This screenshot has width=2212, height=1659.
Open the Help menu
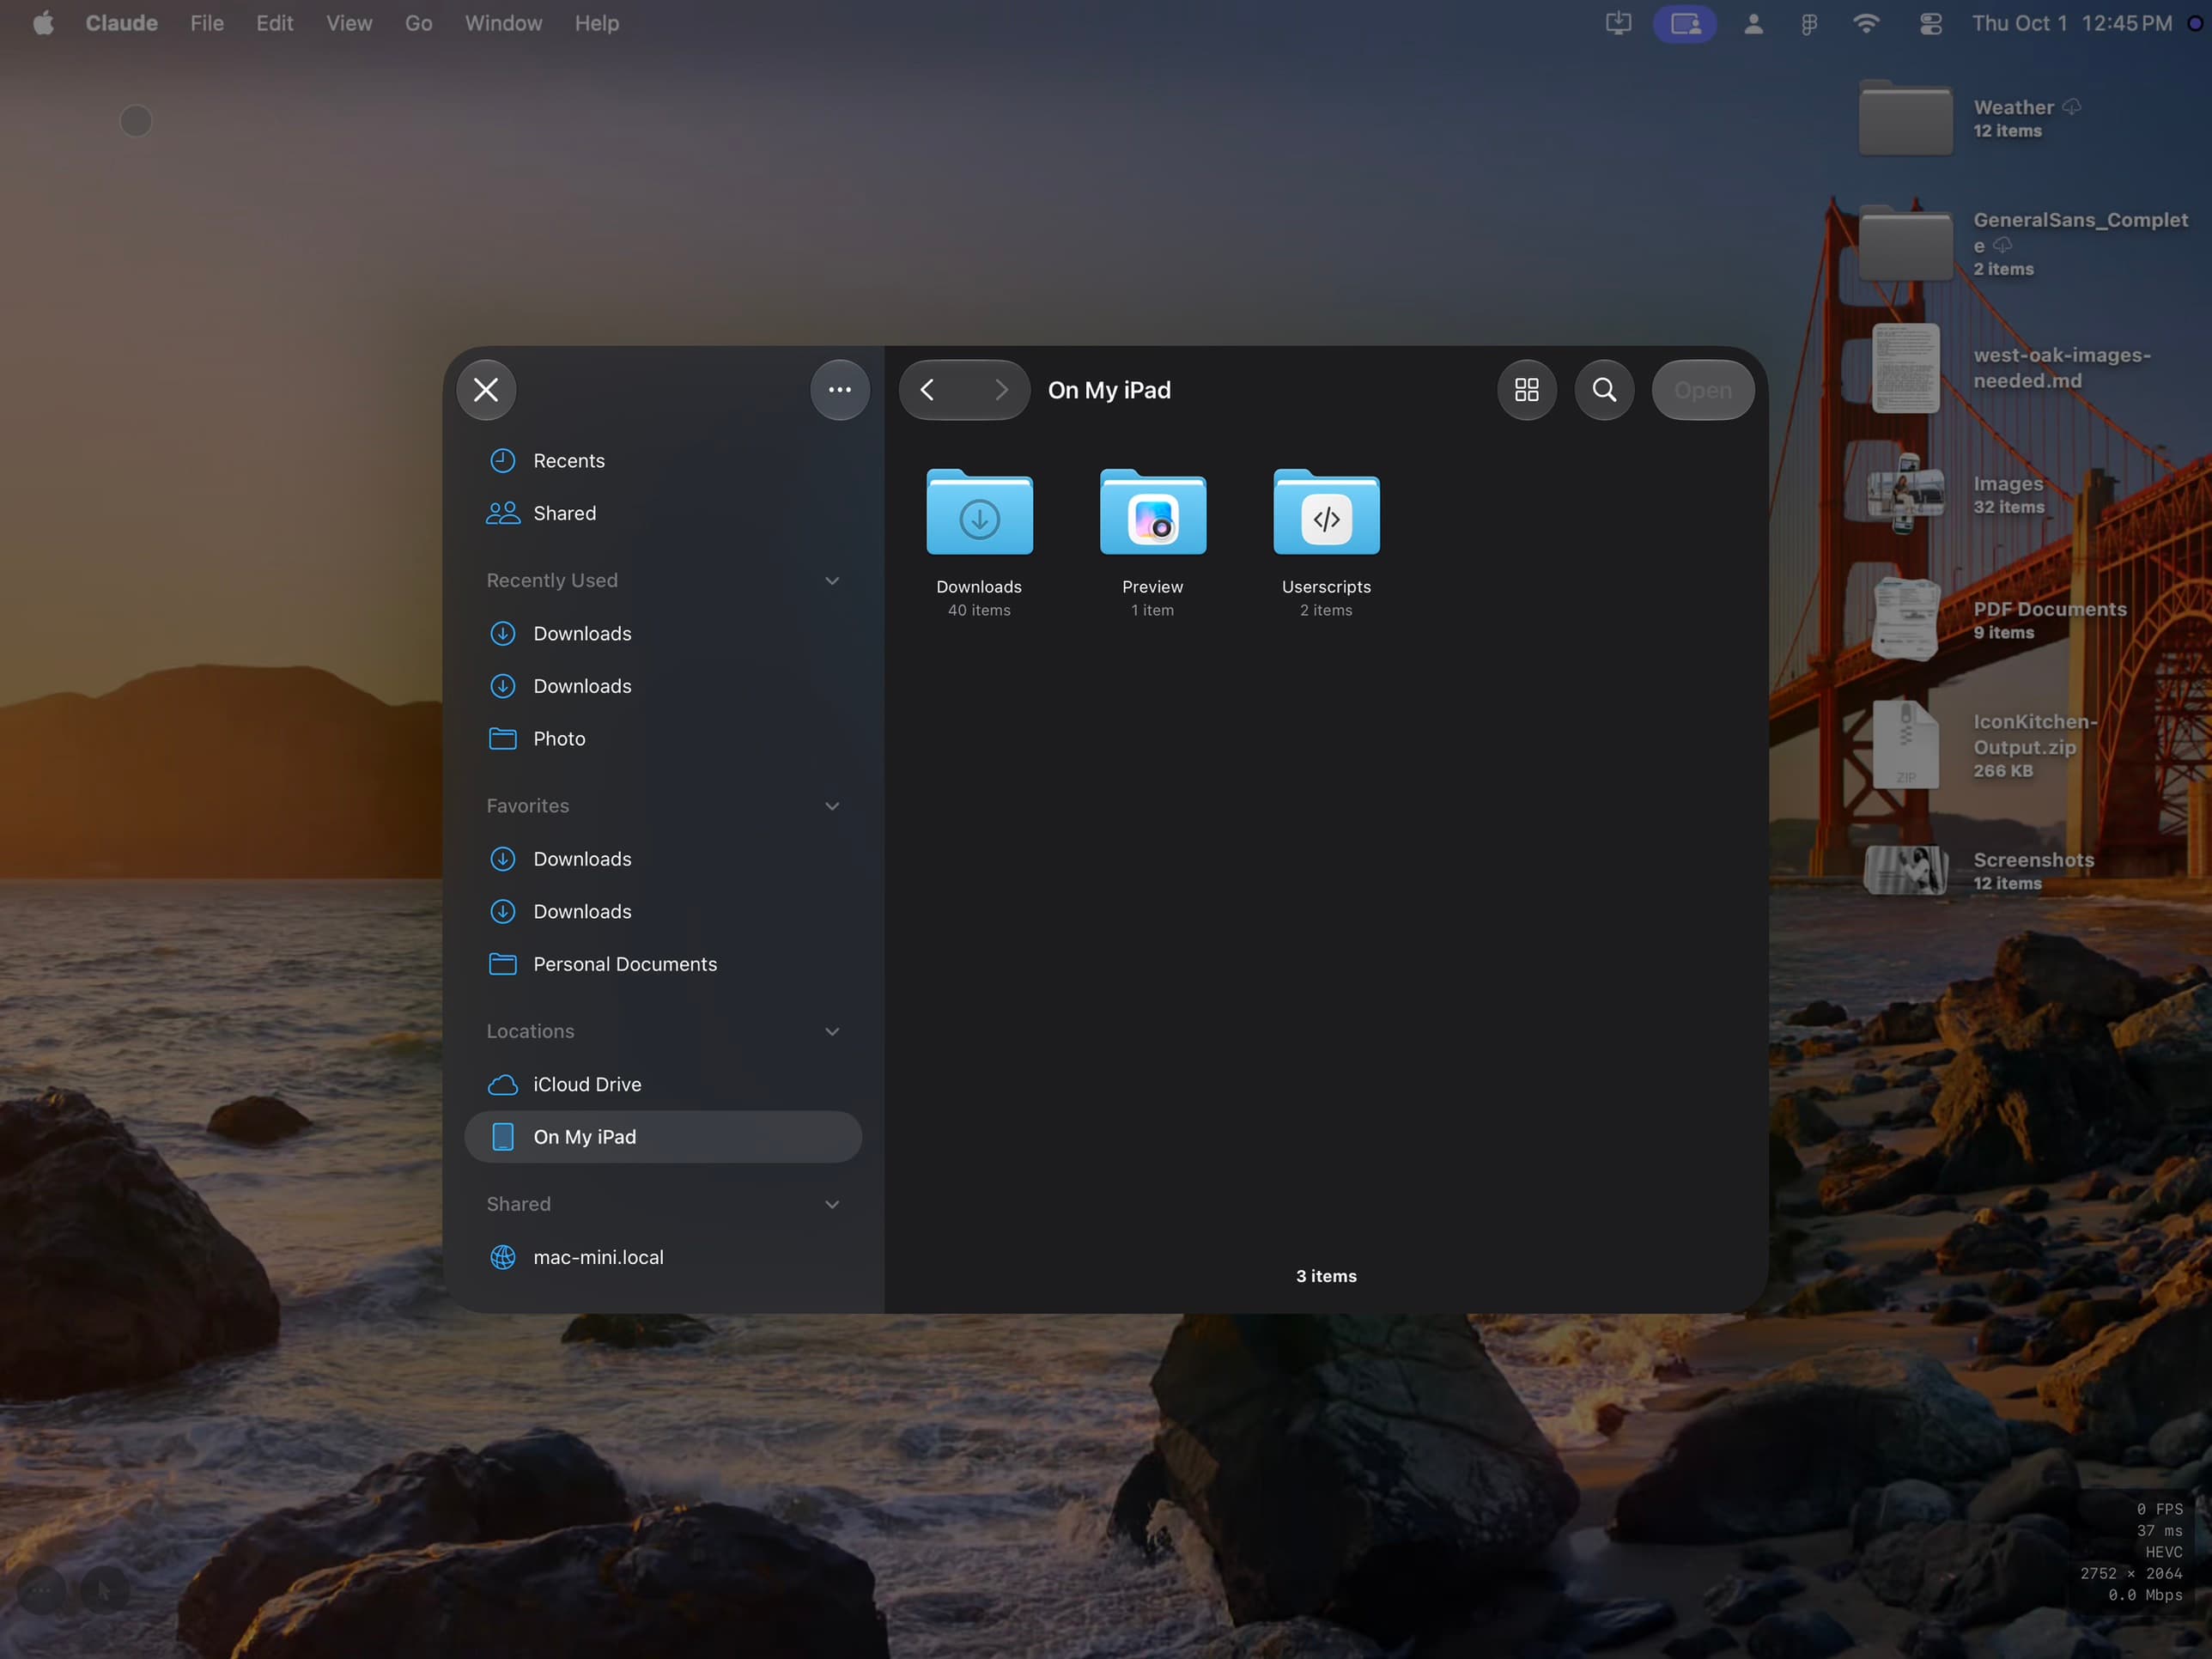coord(597,23)
